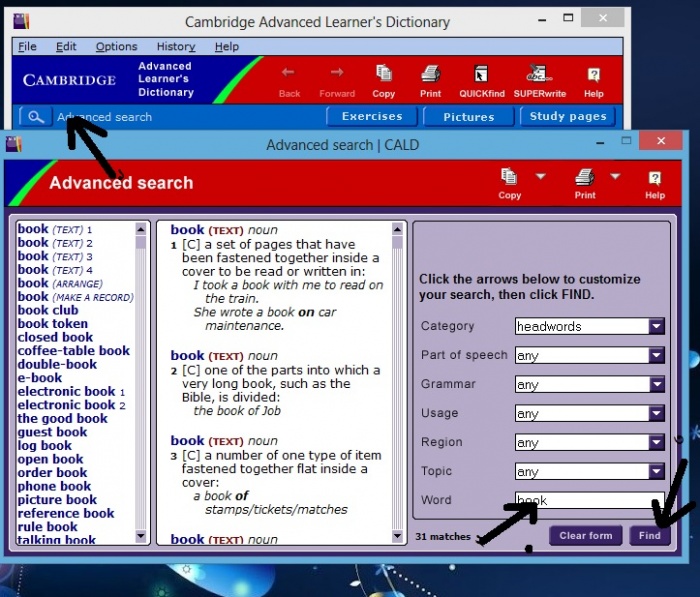Screen dimensions: 700x597
Task: Select 'phone book' in the results list
Action: click(x=54, y=486)
